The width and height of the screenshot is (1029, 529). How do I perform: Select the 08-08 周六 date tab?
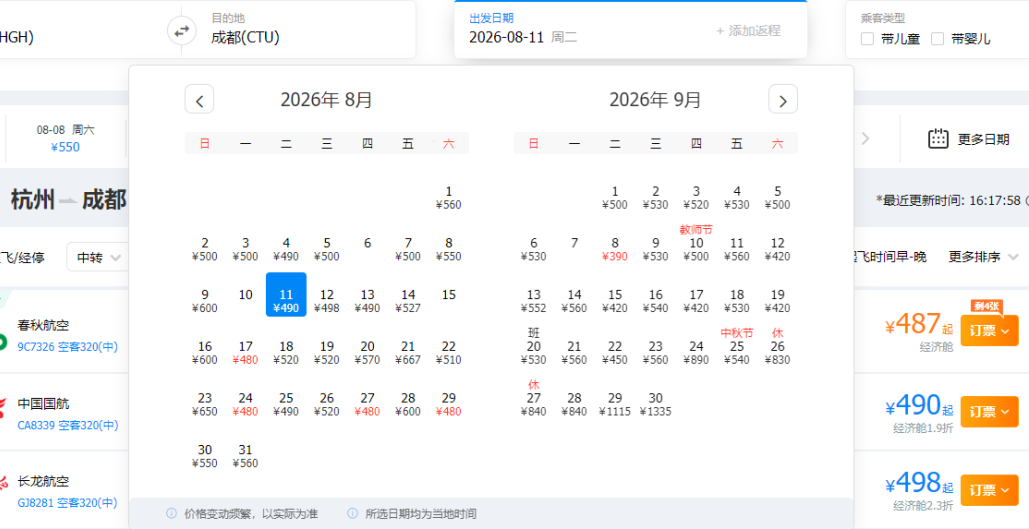(65, 138)
